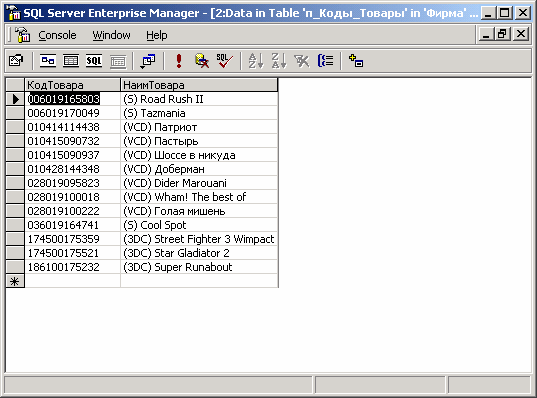Click cell 006019170049
This screenshot has width=537, height=398.
click(72, 113)
